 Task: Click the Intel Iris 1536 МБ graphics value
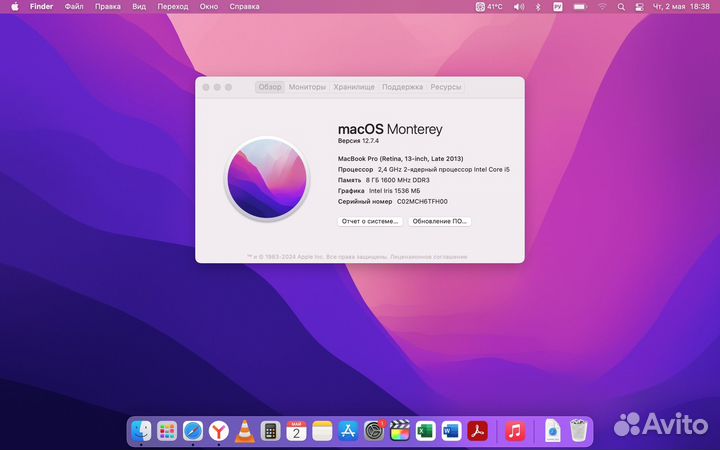click(x=394, y=191)
